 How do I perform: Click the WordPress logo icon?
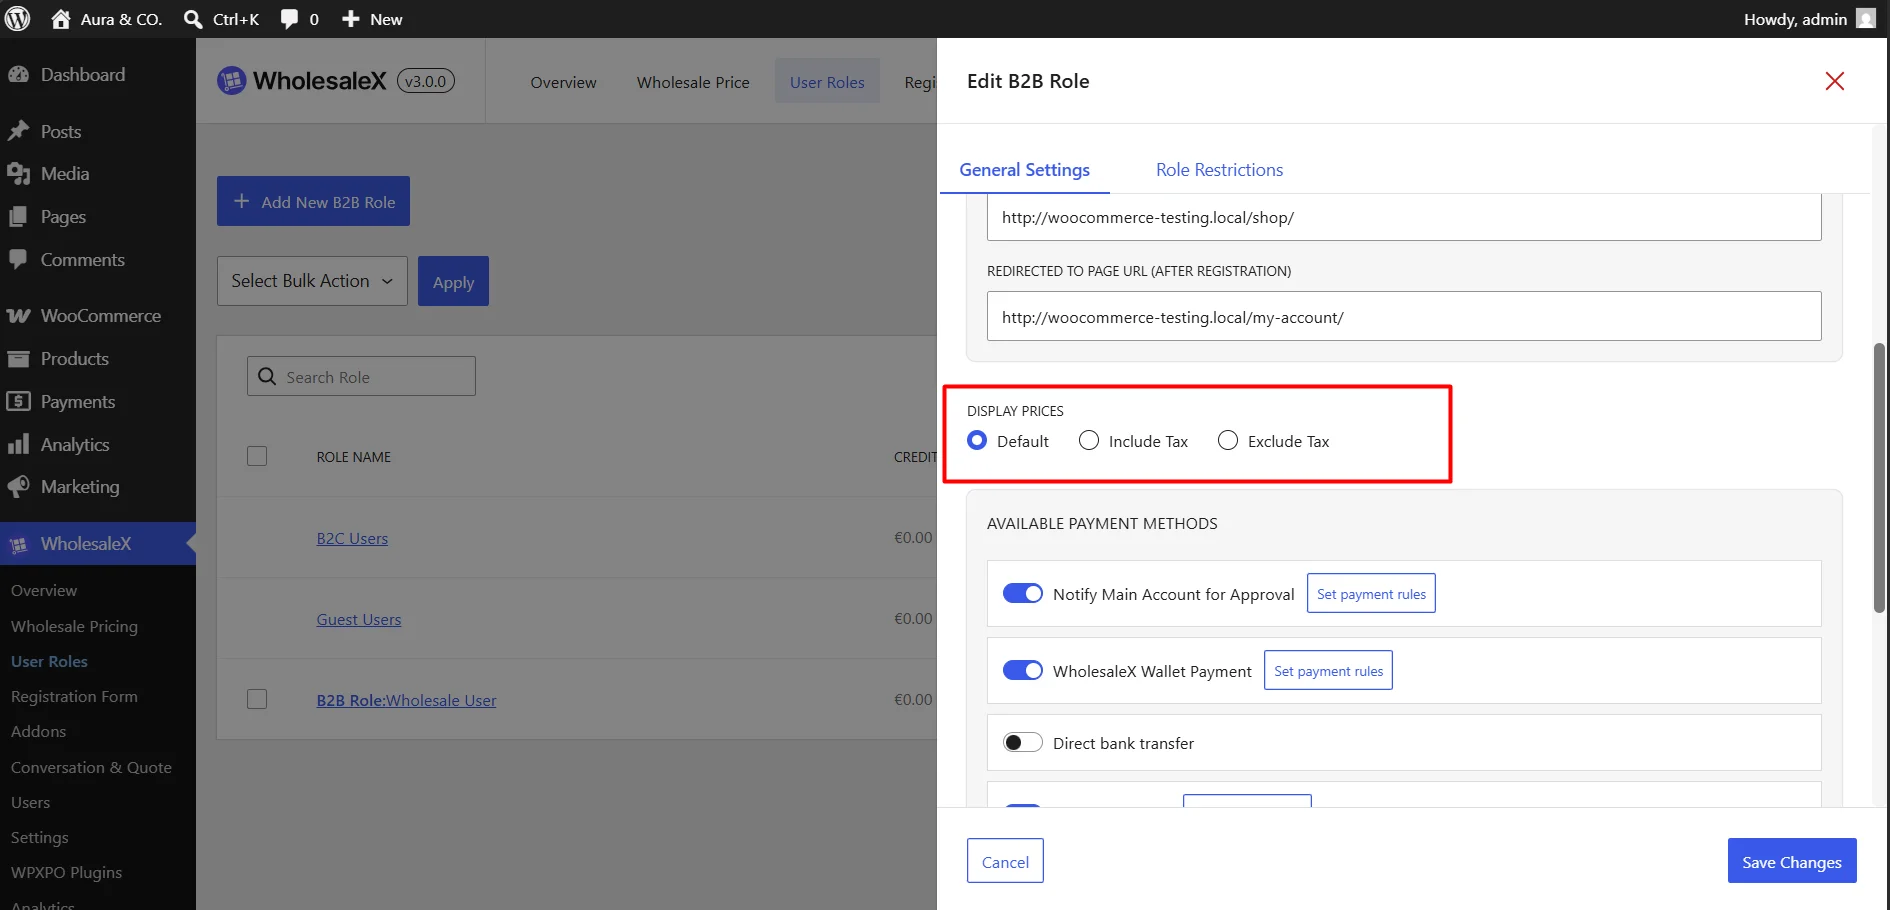pyautogui.click(x=18, y=19)
